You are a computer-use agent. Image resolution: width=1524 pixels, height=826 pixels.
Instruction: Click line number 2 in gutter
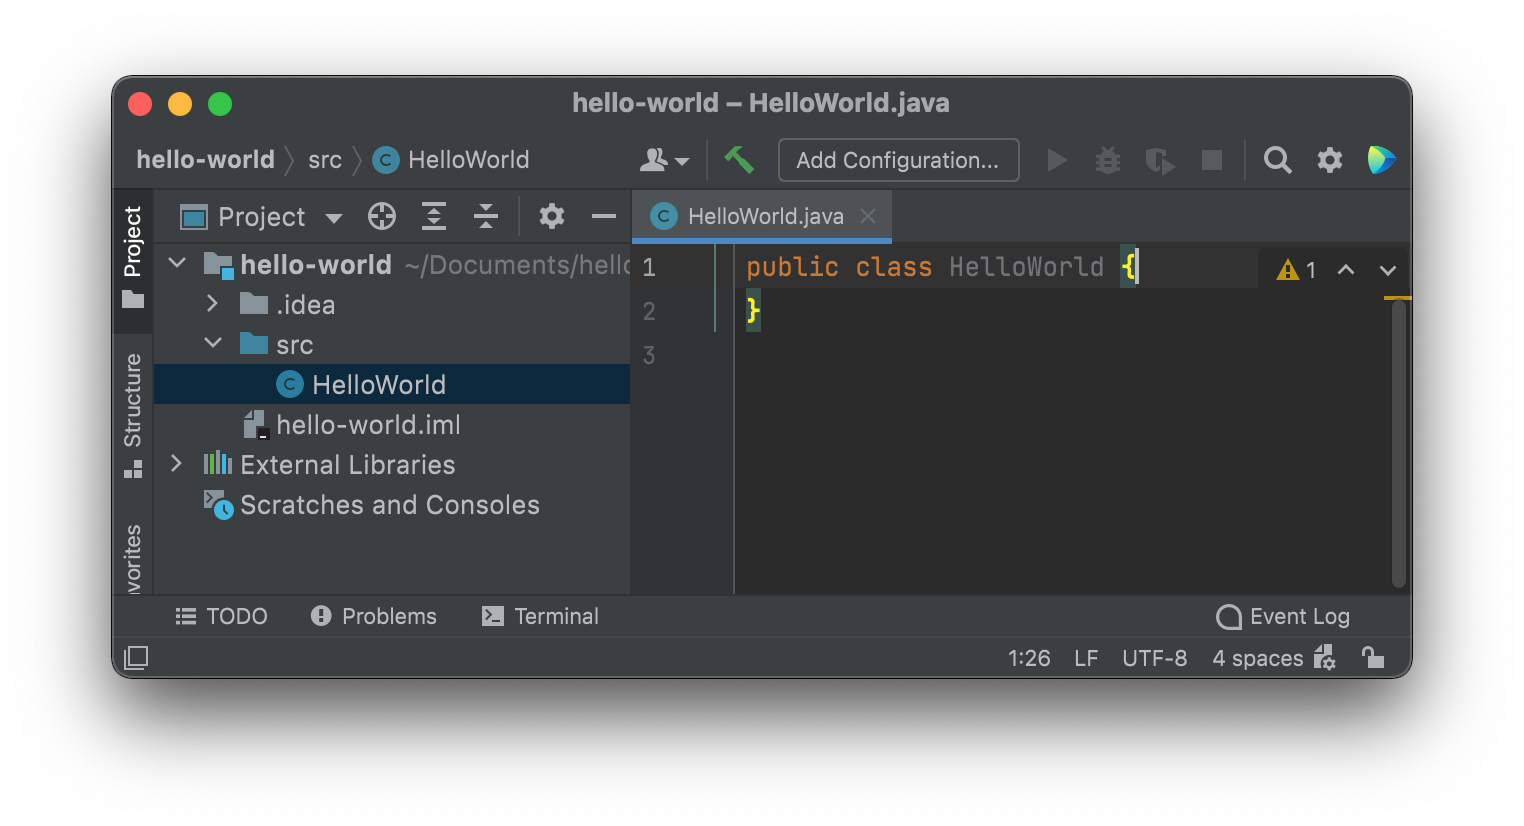(649, 311)
